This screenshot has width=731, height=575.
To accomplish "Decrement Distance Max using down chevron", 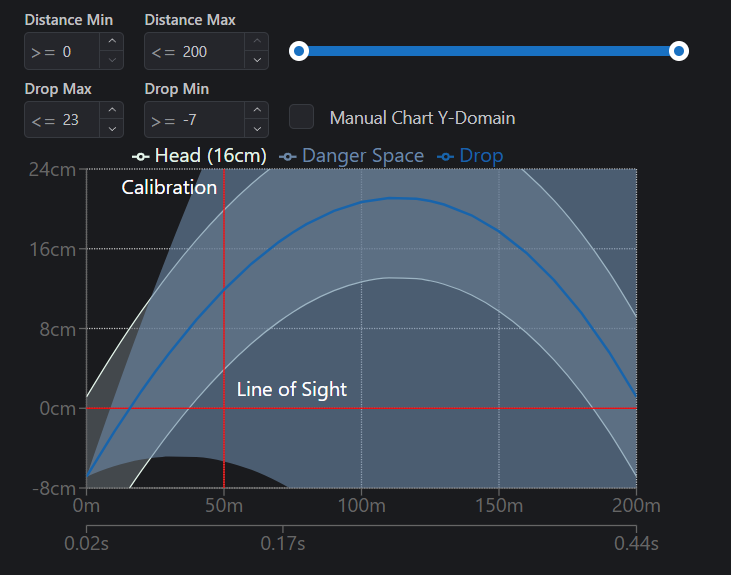I will click(257, 60).
